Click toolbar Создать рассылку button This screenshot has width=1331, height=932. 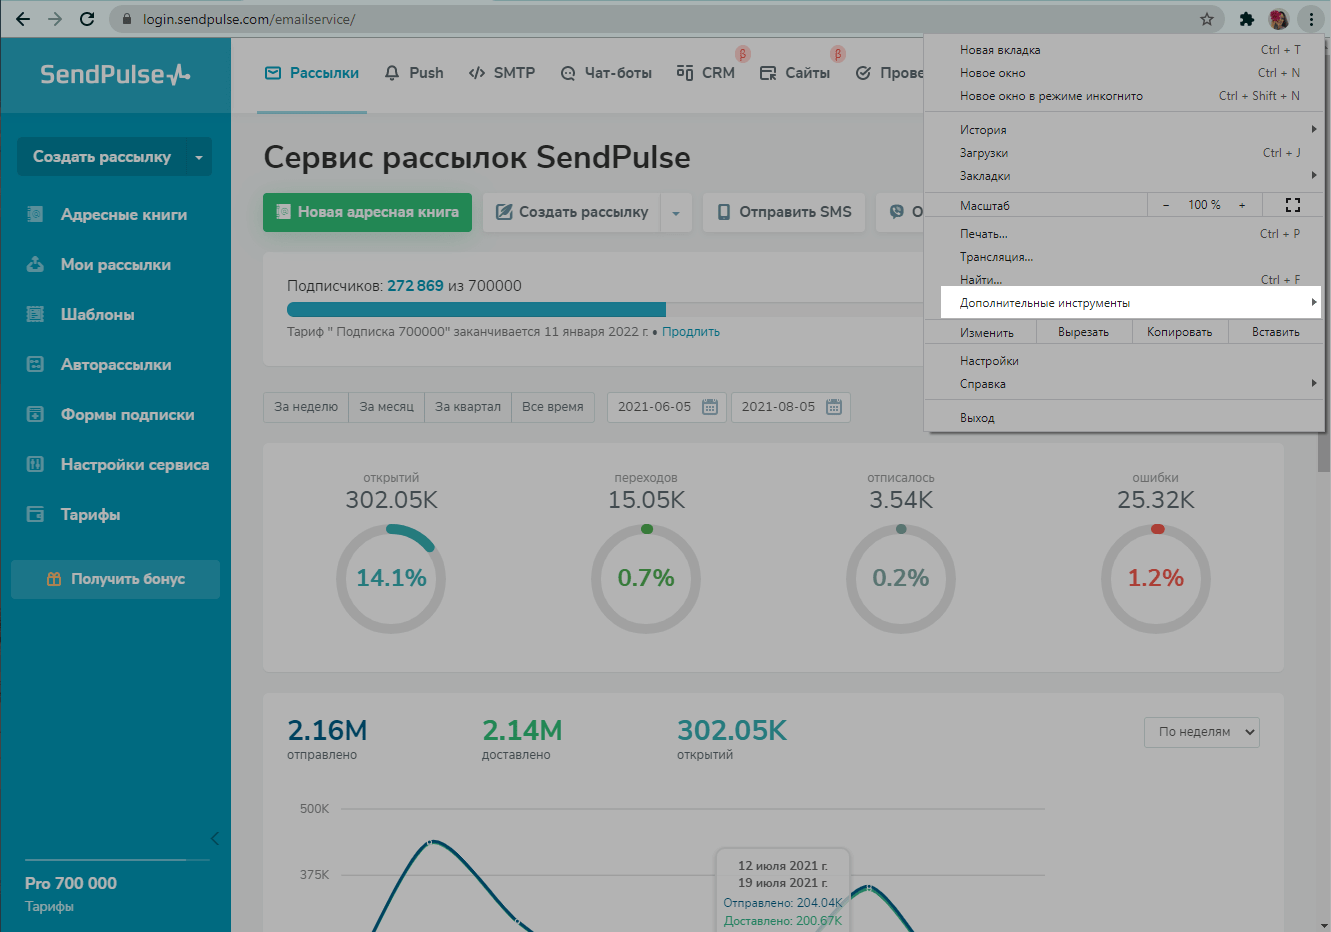(572, 212)
